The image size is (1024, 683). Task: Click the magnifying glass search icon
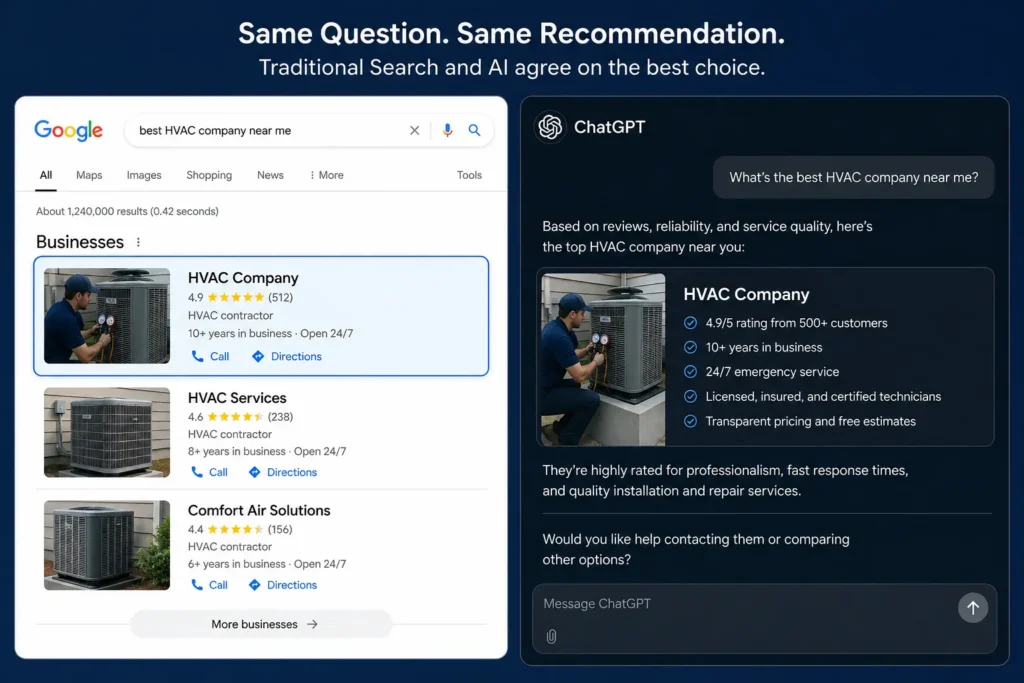tap(474, 131)
